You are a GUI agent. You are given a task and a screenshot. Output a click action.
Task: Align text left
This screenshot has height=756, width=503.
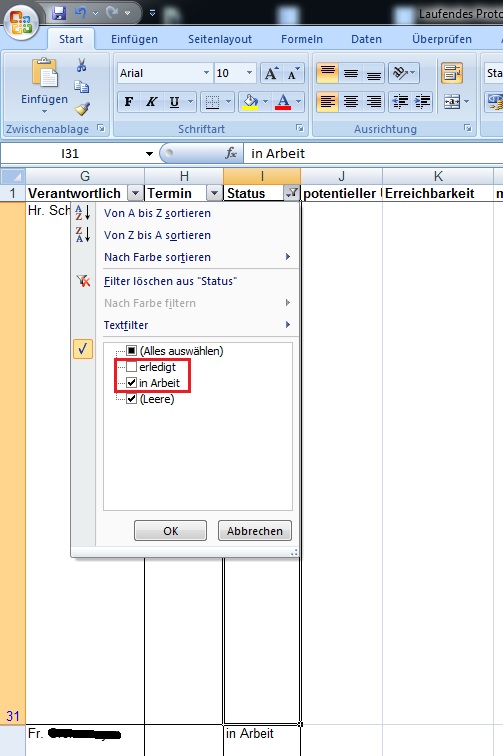pos(327,102)
